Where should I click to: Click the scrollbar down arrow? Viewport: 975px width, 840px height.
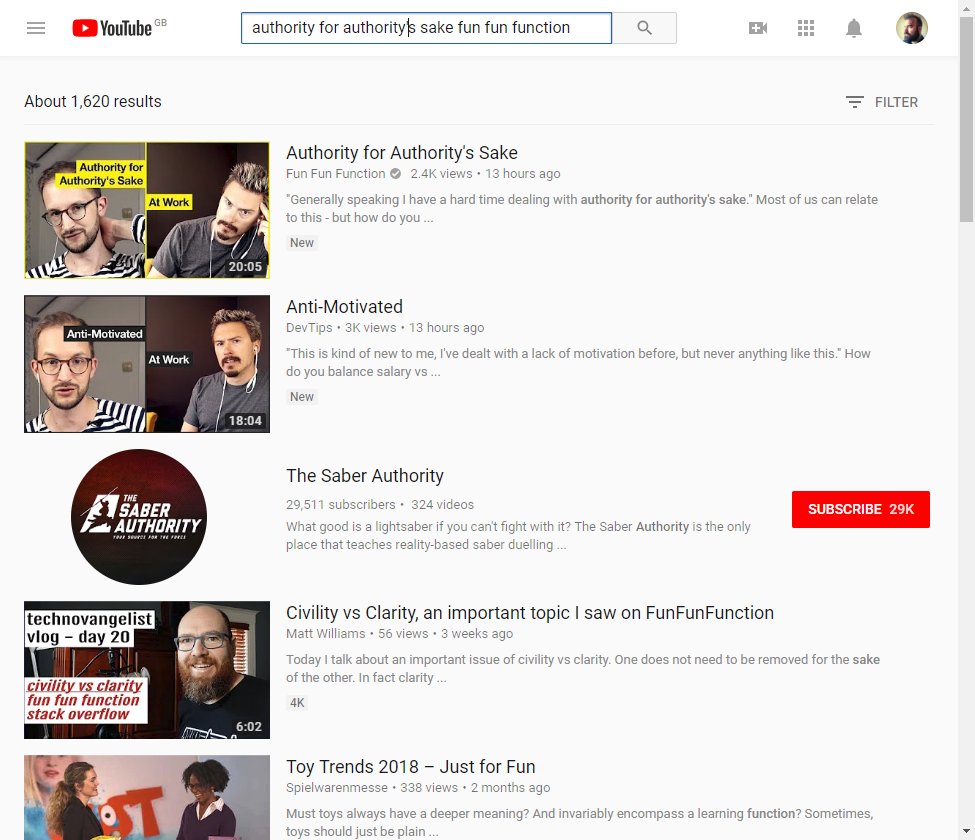pyautogui.click(x=966, y=831)
